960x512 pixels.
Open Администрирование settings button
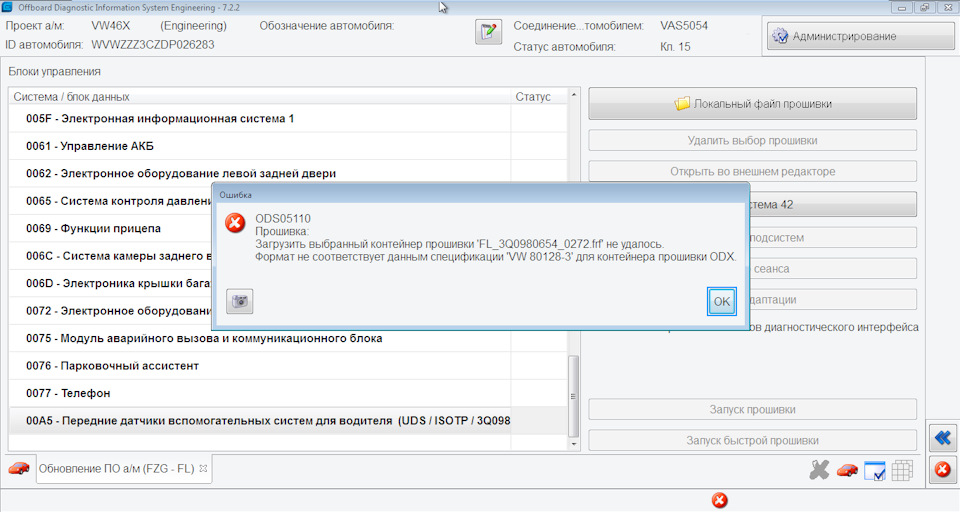[x=860, y=36]
